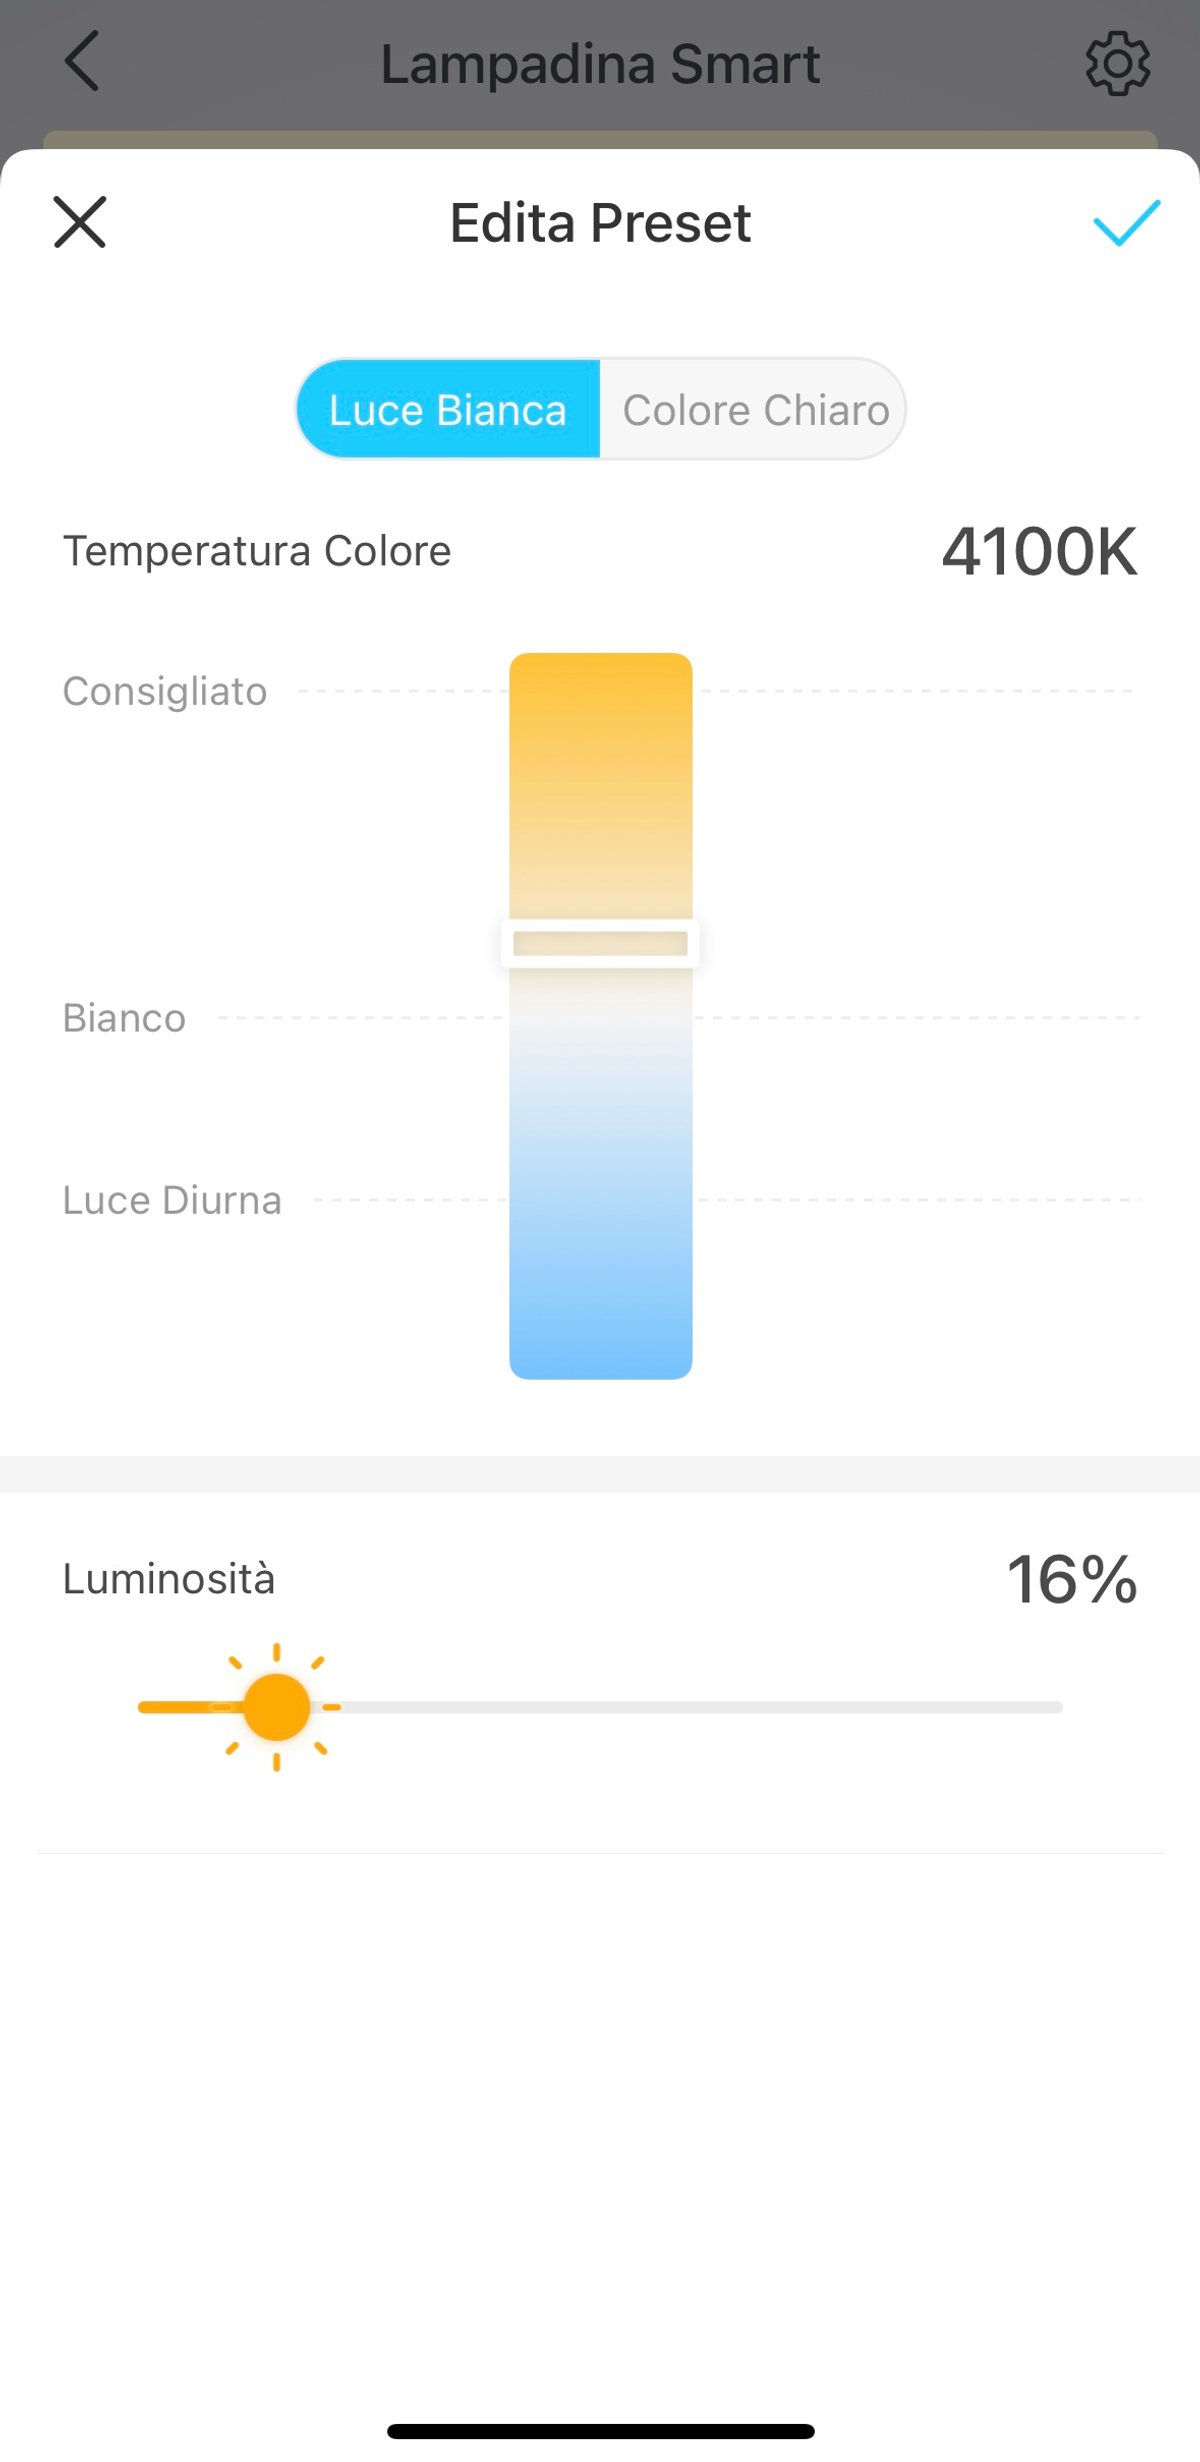Select the Bianco temperature level
The image size is (1200, 2462).
point(124,1018)
